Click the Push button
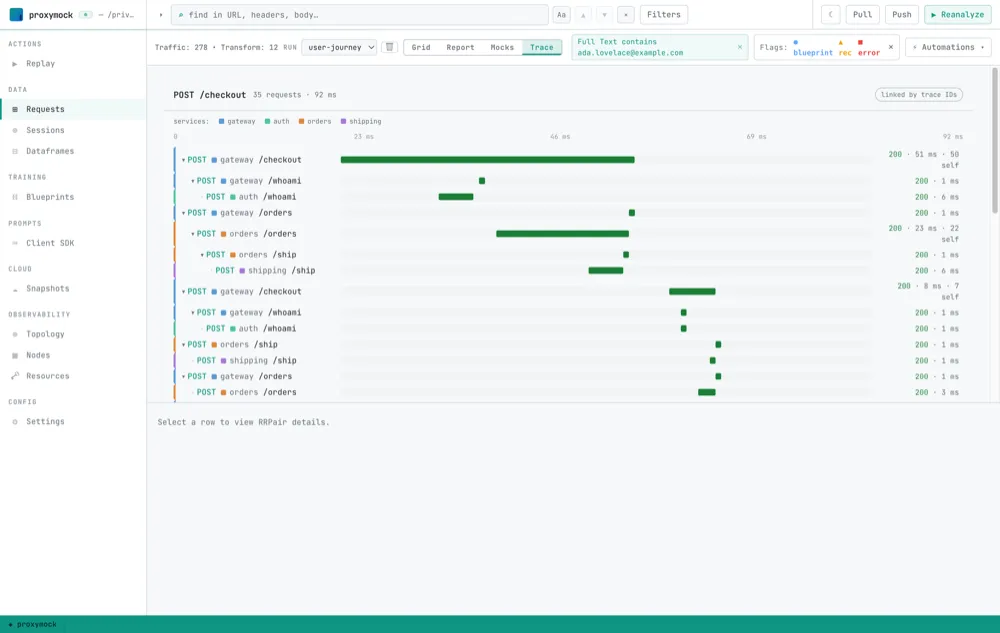The height and width of the screenshot is (633, 1000). pyautogui.click(x=902, y=15)
